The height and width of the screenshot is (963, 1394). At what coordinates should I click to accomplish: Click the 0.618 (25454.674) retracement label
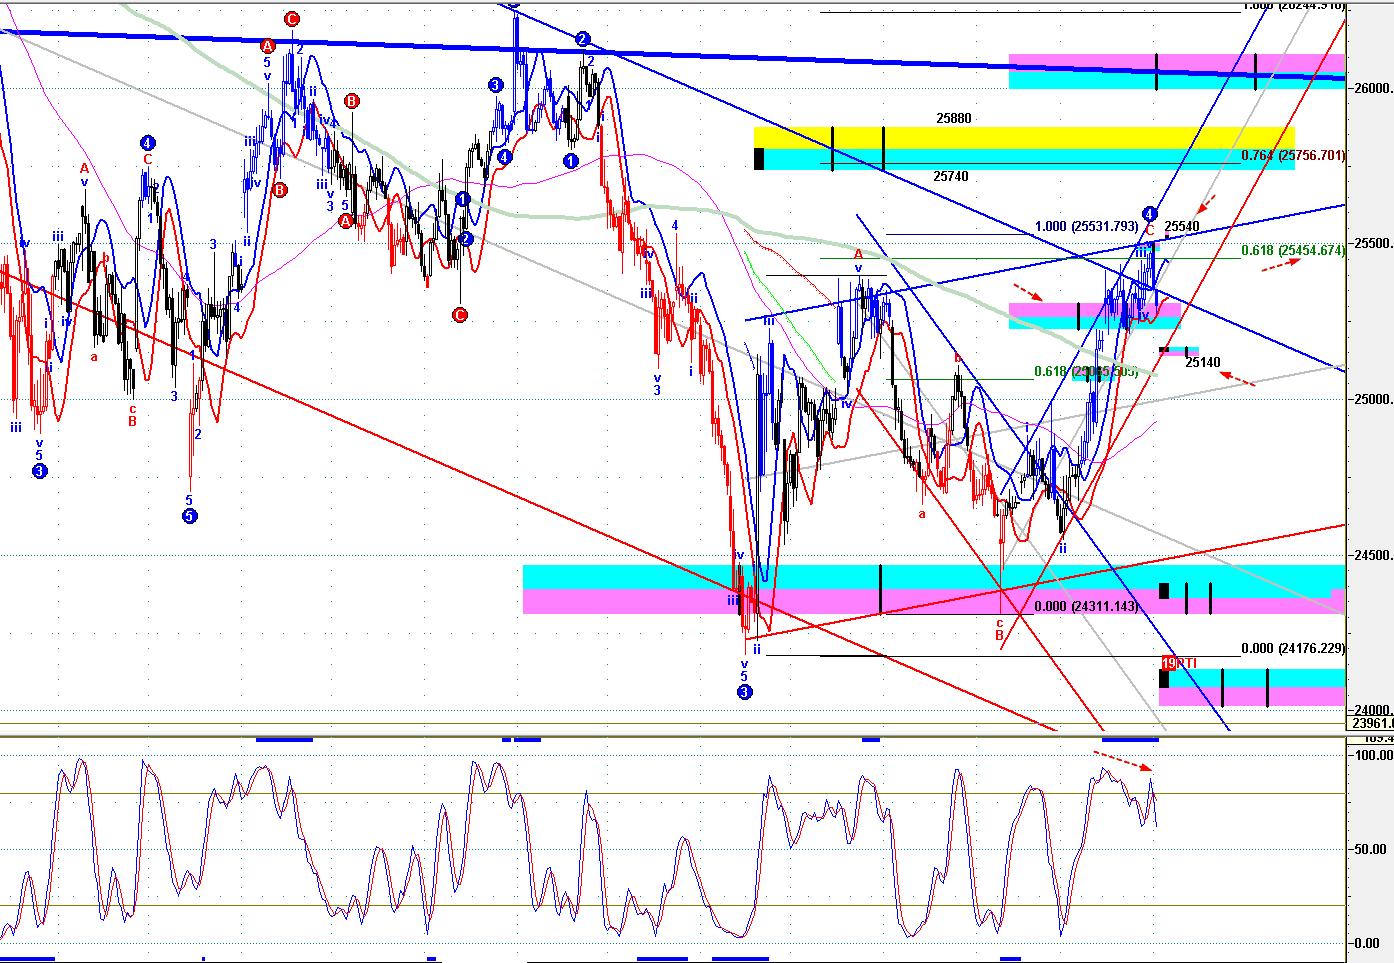point(1293,251)
